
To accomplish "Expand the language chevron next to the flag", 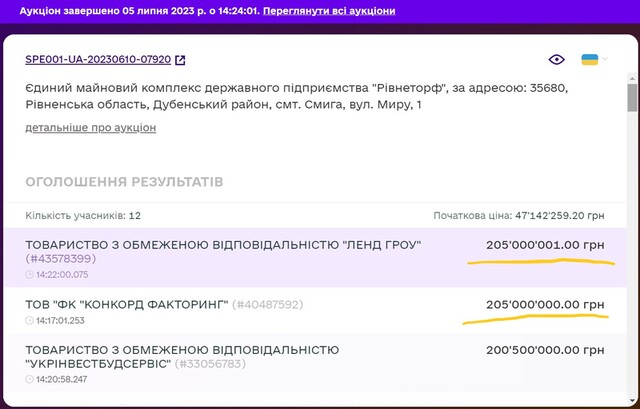I will 605,59.
